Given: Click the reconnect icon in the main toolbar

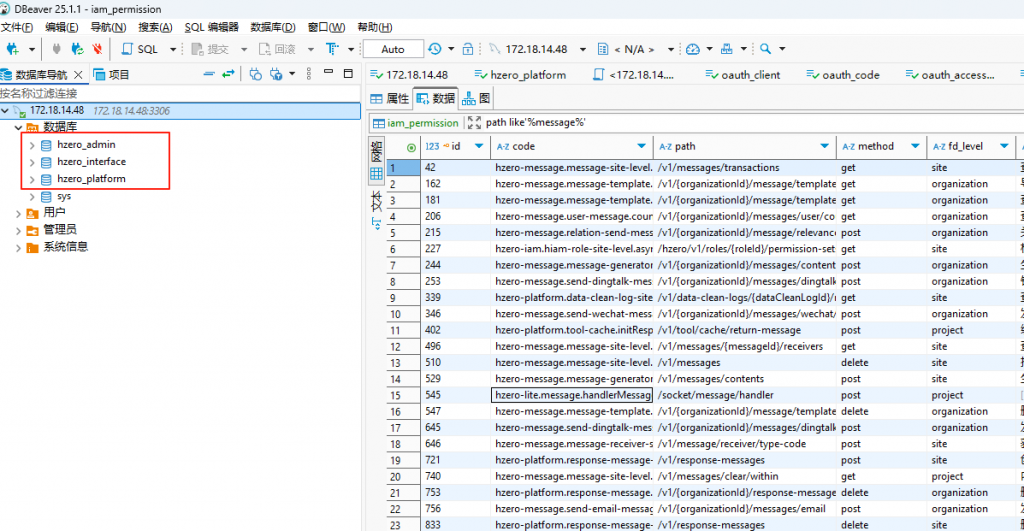Looking at the screenshot, I should tap(77, 49).
